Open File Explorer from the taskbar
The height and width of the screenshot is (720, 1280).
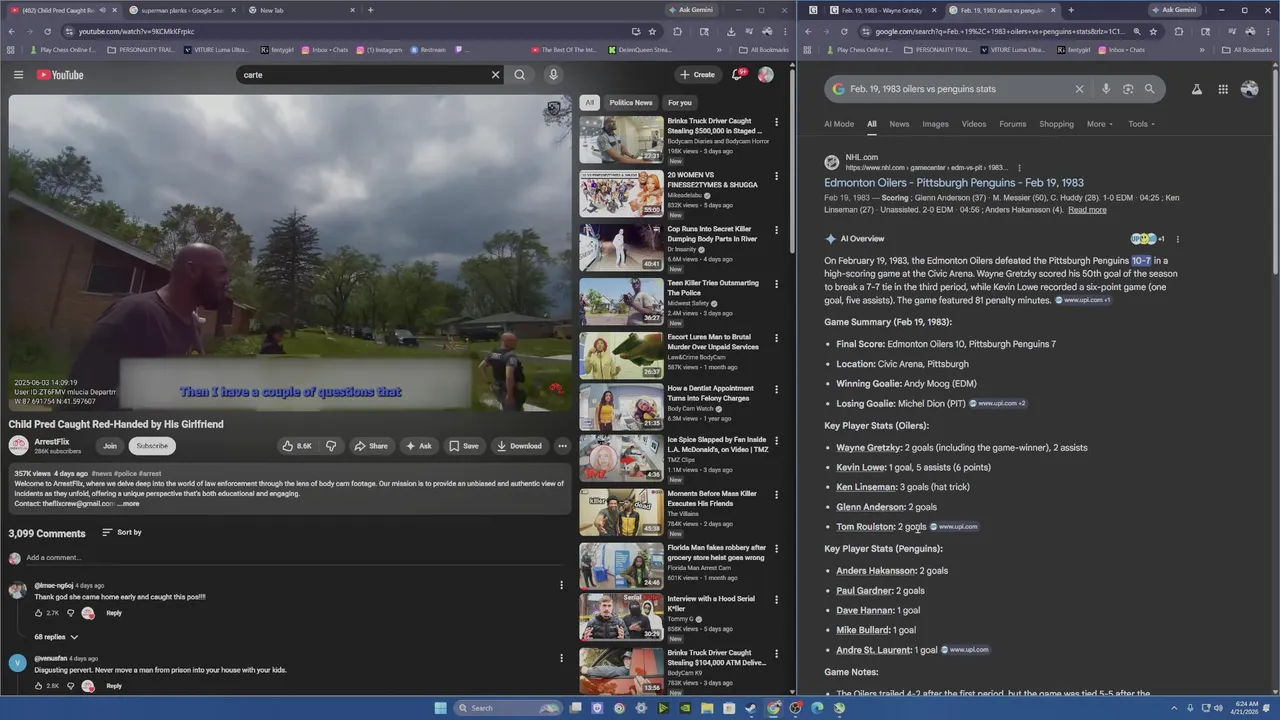coord(707,708)
